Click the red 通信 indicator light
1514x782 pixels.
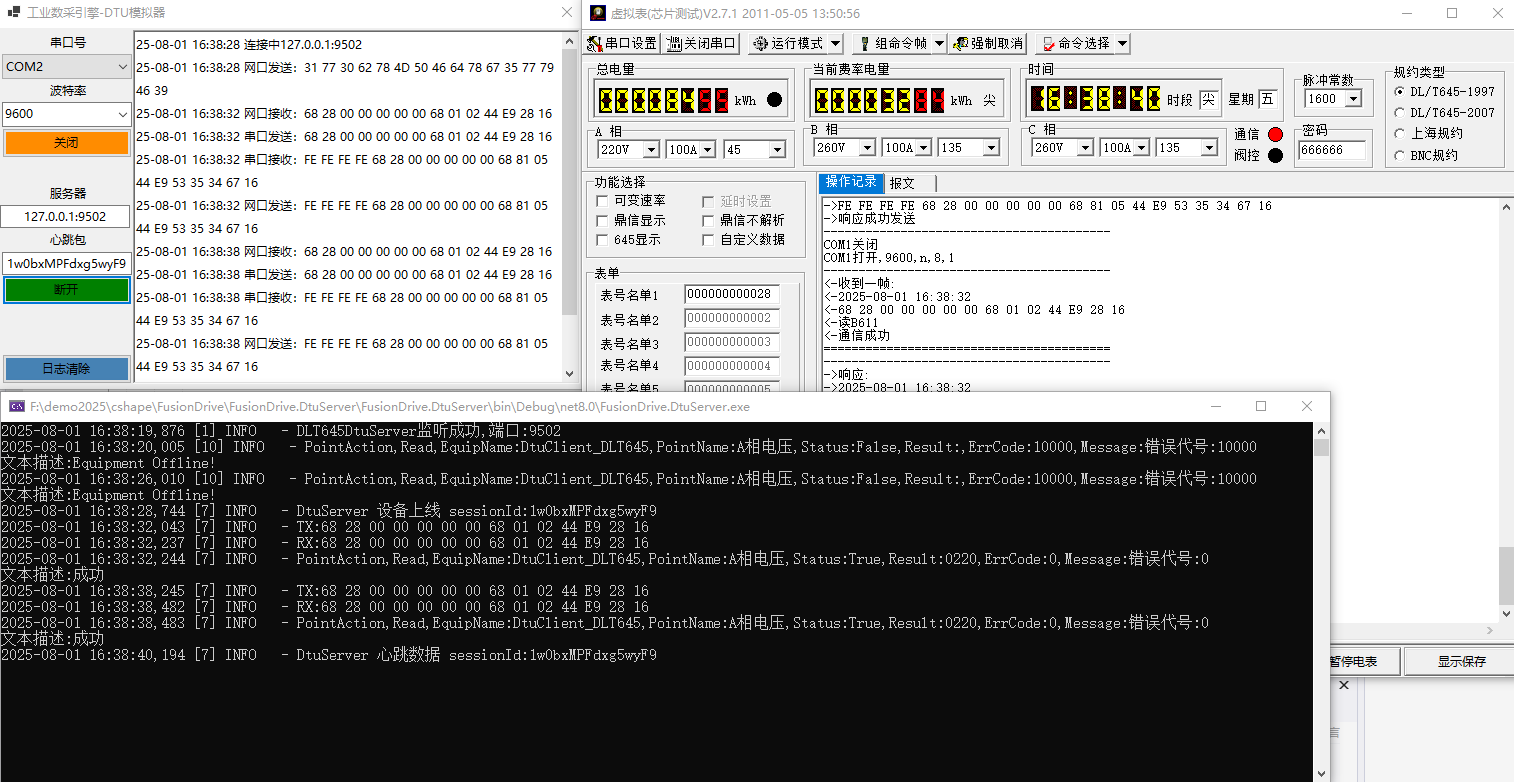coord(1274,134)
